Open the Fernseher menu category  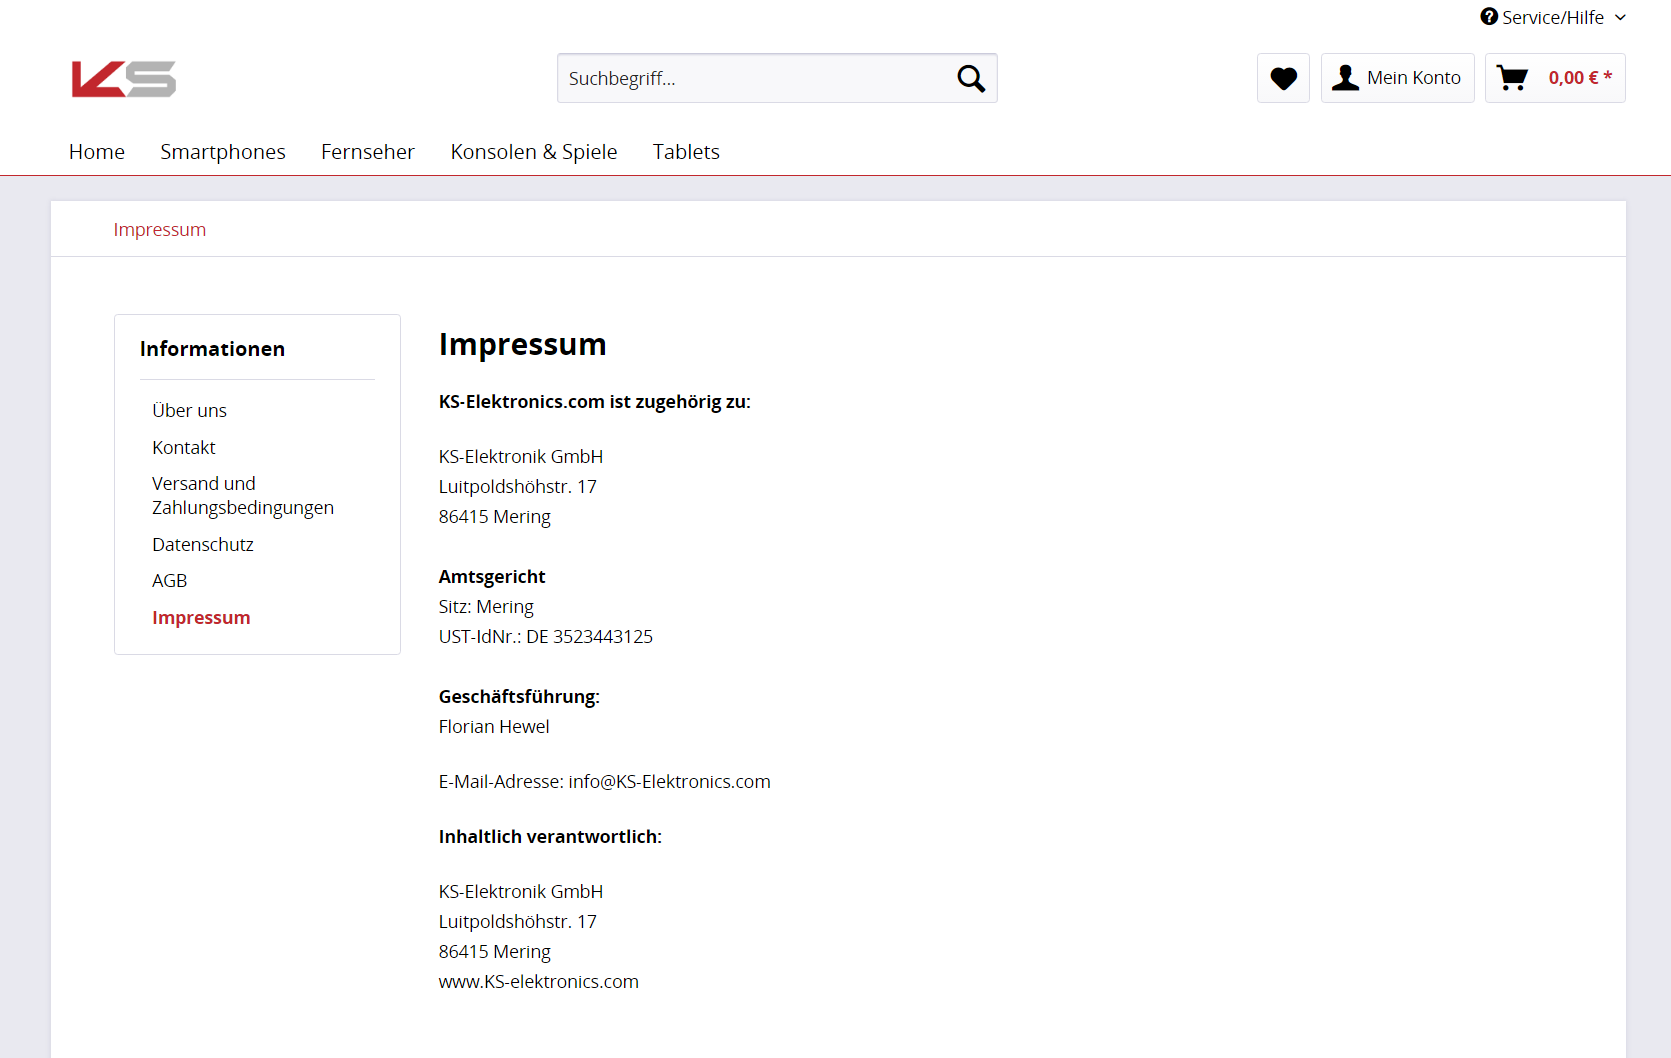click(368, 152)
